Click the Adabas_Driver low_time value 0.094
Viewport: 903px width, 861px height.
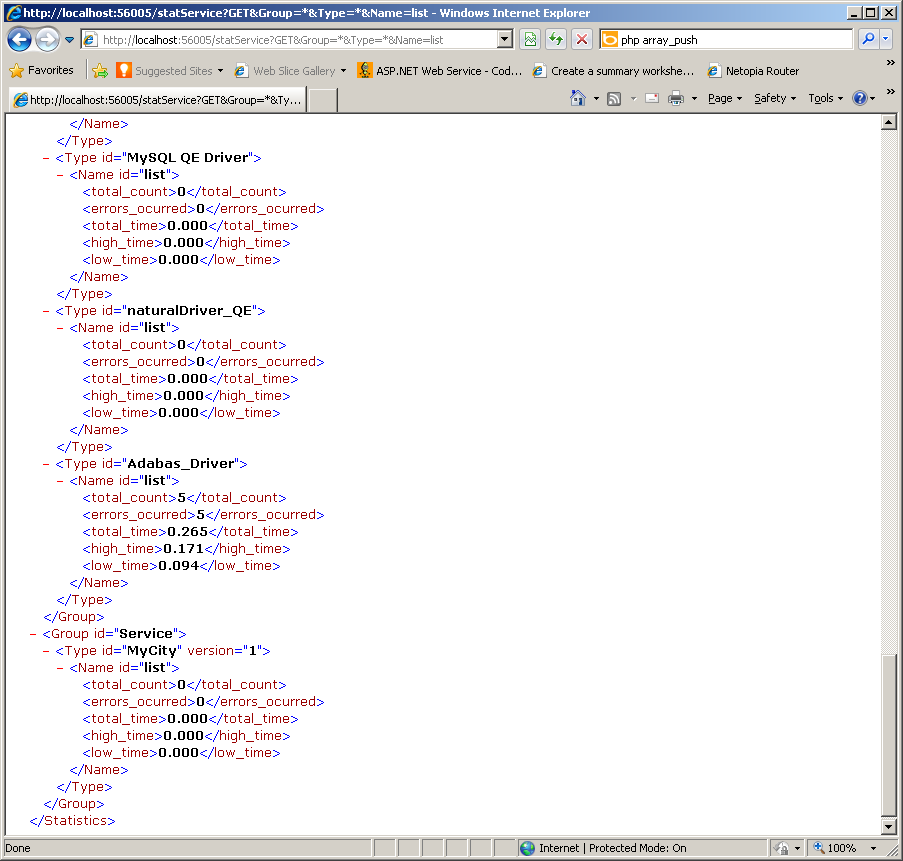pos(179,566)
